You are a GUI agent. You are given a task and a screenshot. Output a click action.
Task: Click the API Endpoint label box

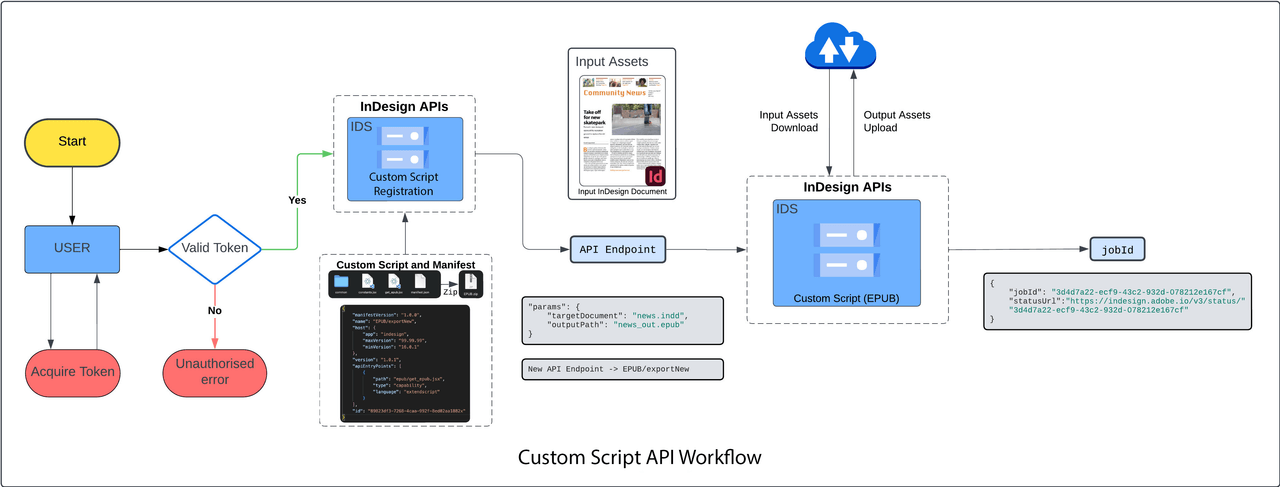click(x=617, y=250)
